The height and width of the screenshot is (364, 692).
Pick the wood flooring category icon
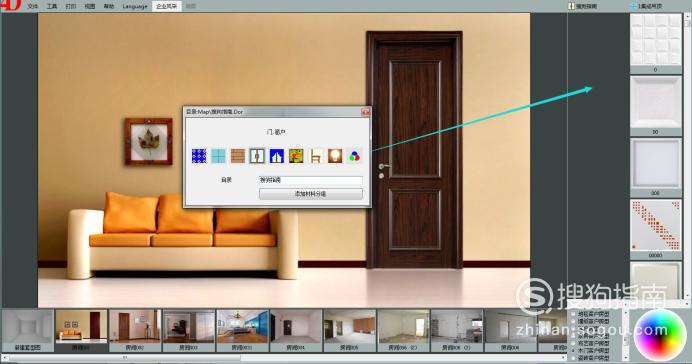coord(238,156)
